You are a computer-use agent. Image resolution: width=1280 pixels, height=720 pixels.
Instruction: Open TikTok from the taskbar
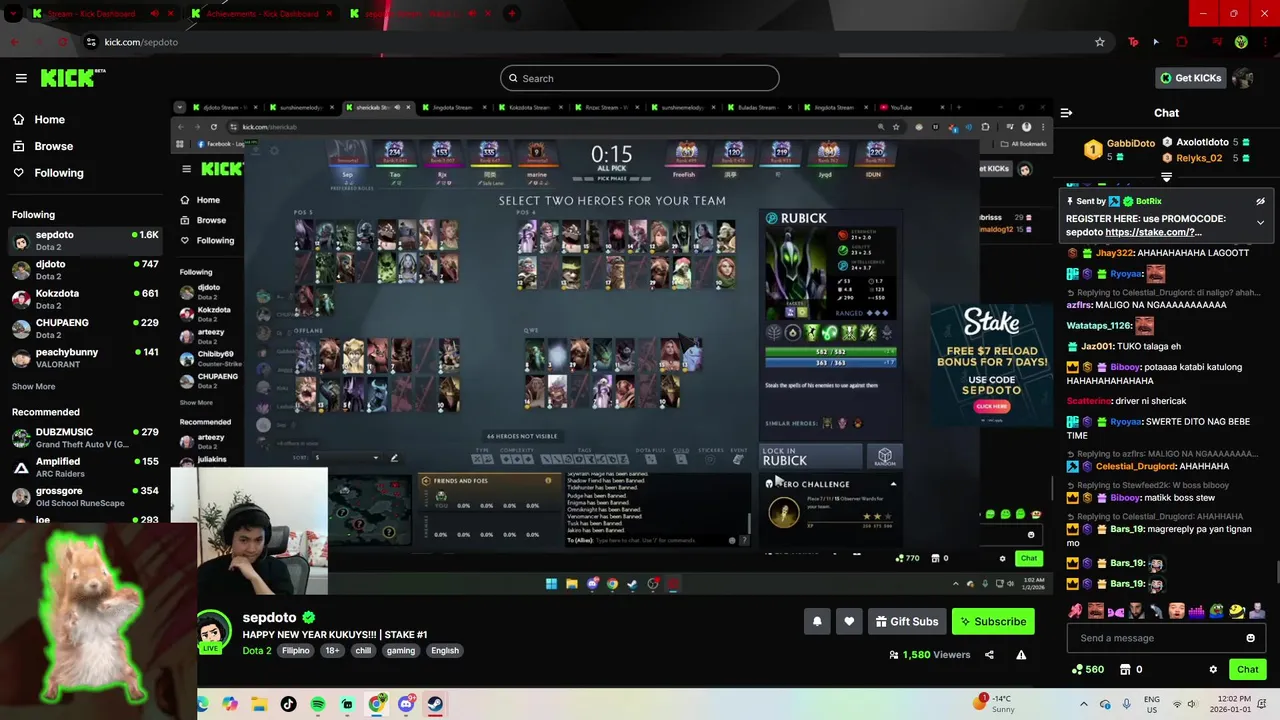(288, 704)
